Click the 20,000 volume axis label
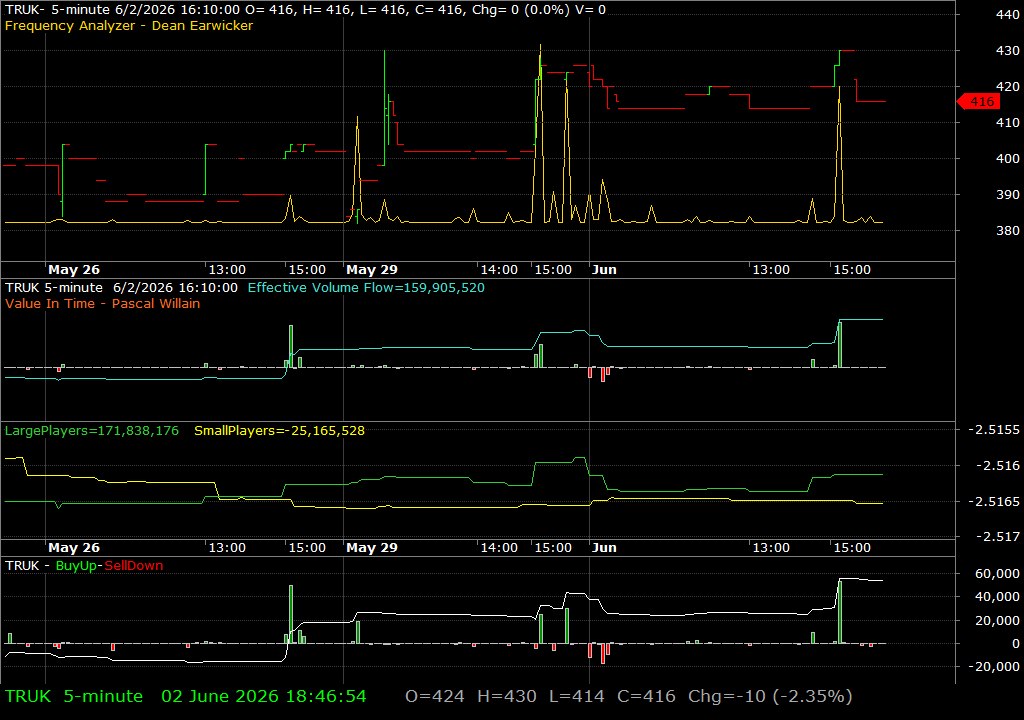The image size is (1024, 720). 997,620
